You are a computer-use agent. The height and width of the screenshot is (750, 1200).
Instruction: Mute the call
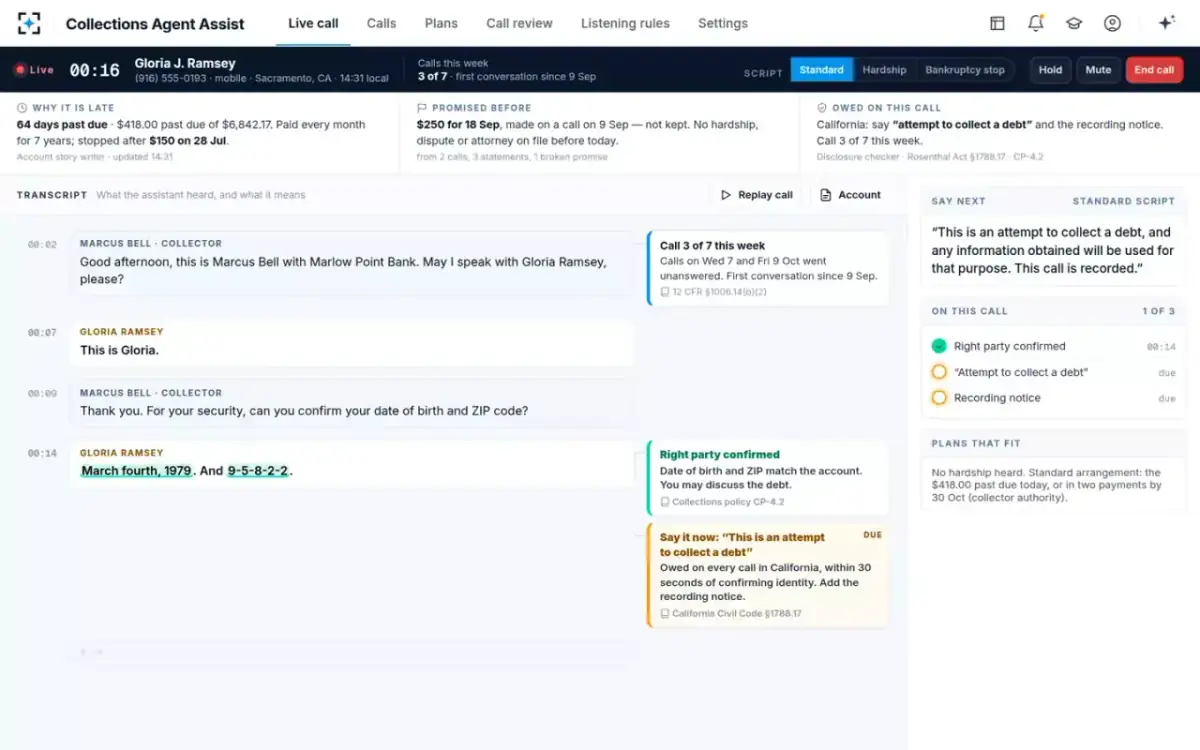point(1098,70)
